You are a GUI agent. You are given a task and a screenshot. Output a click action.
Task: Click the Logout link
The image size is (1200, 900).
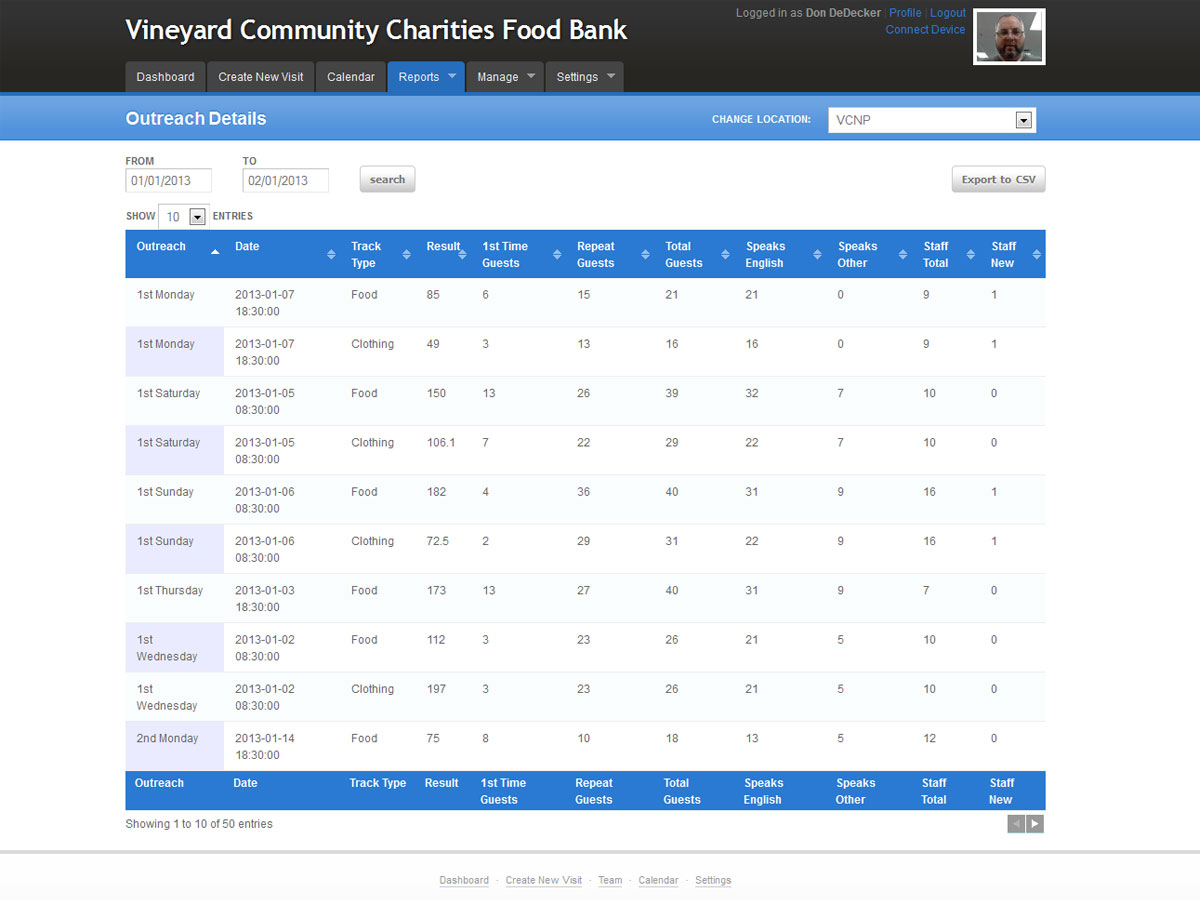point(948,13)
